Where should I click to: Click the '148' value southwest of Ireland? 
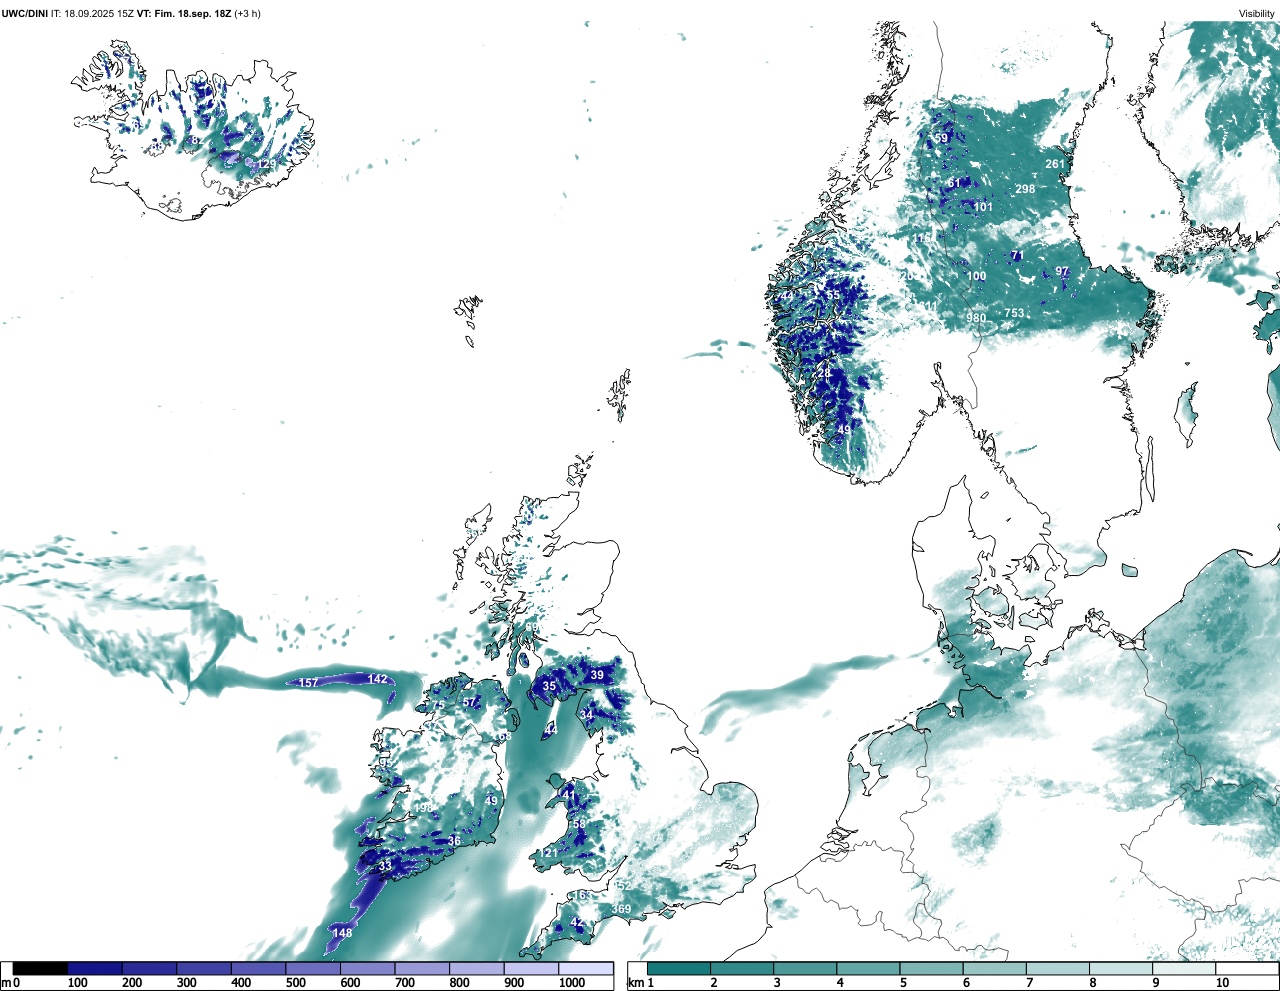point(342,933)
